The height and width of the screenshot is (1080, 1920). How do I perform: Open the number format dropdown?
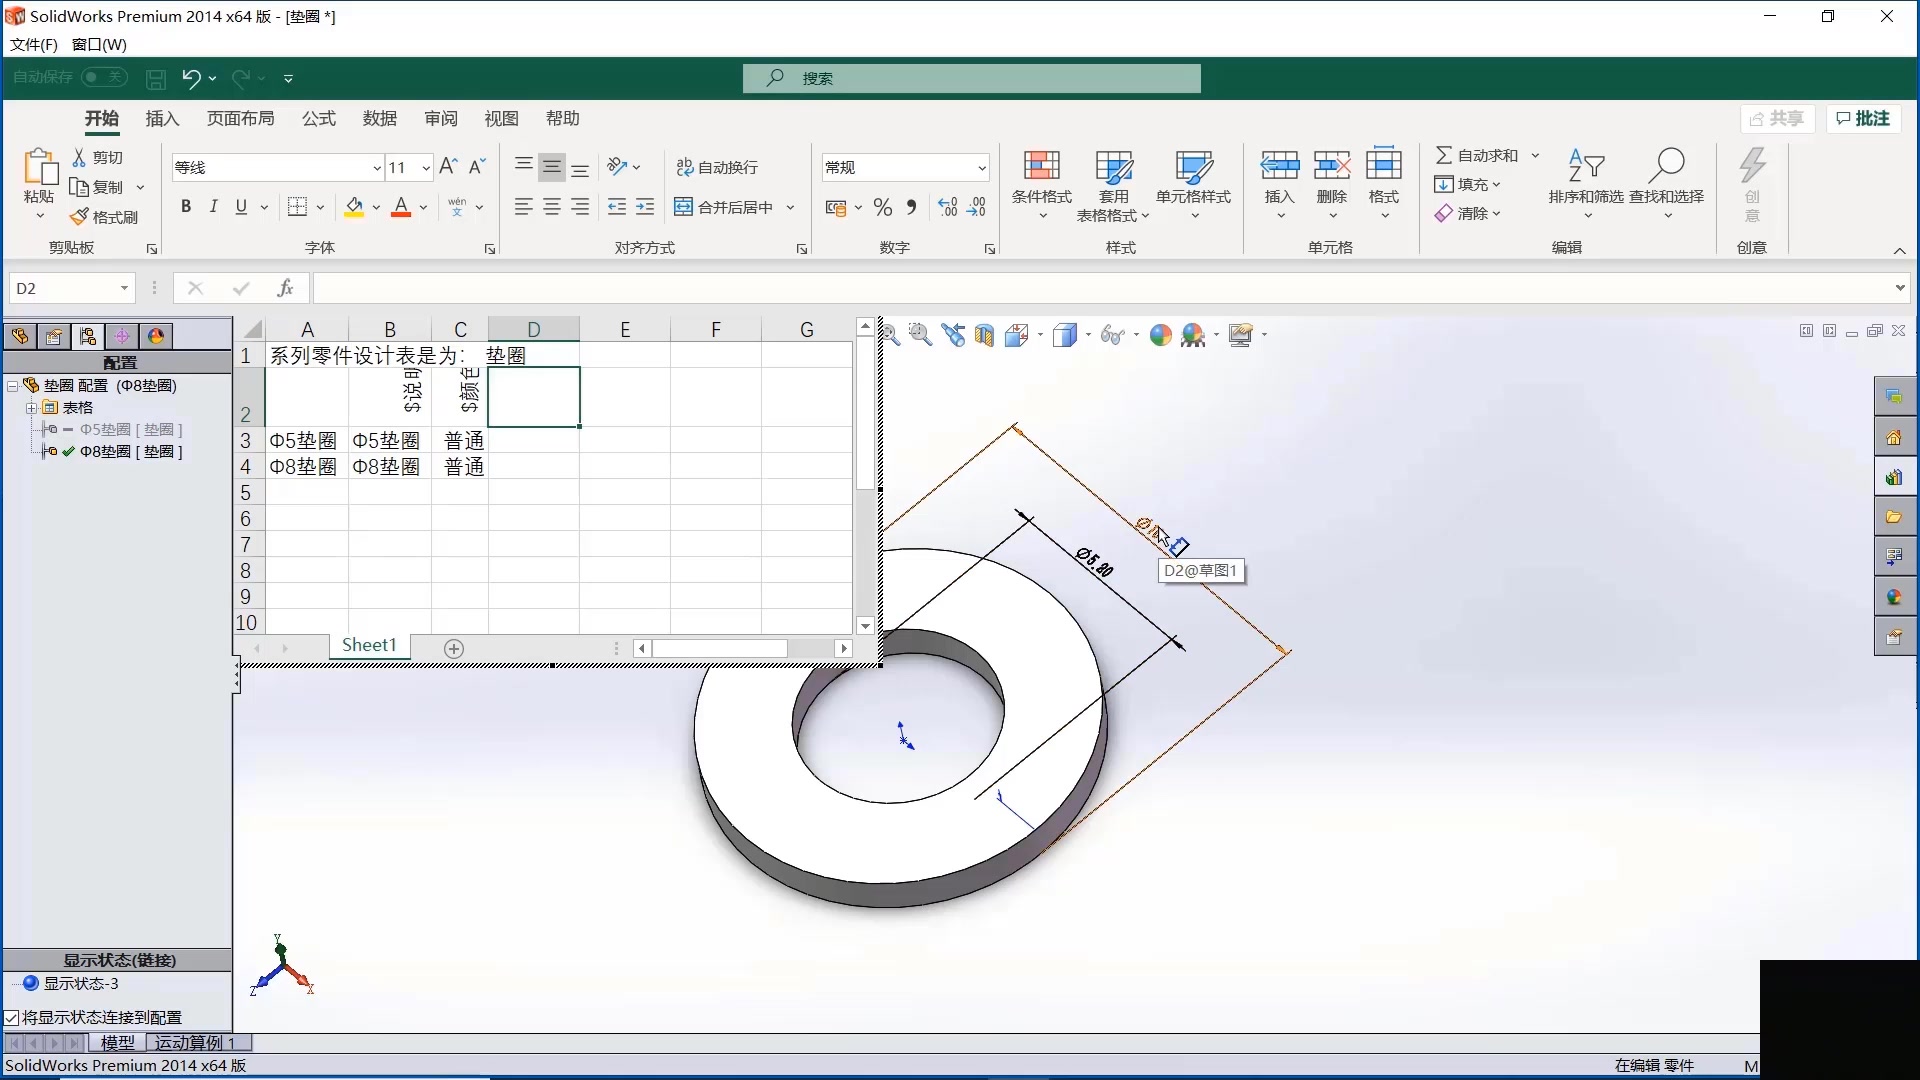tap(982, 168)
